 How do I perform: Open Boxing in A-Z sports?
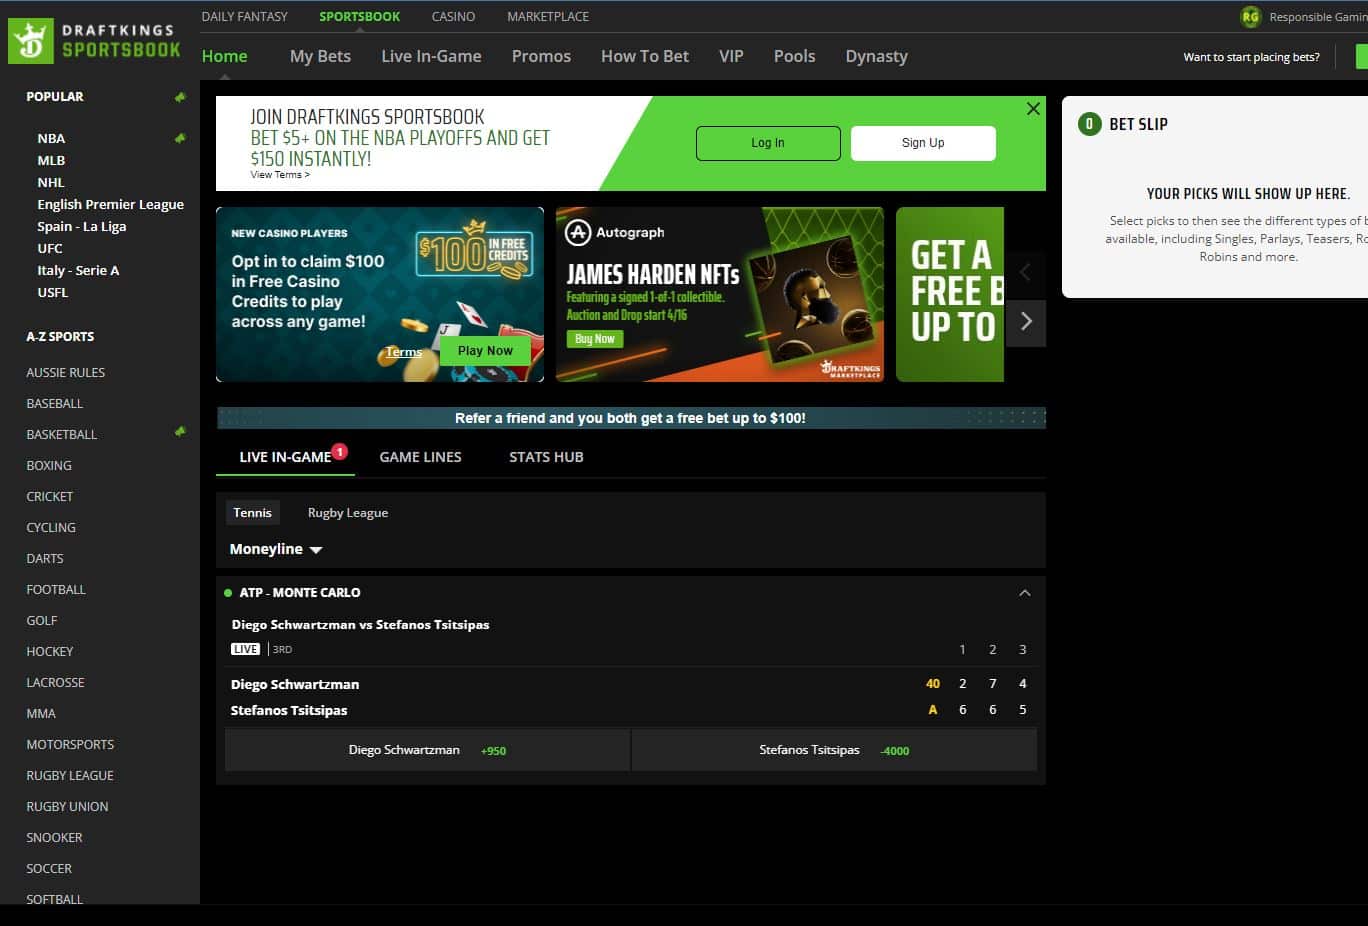(x=49, y=465)
